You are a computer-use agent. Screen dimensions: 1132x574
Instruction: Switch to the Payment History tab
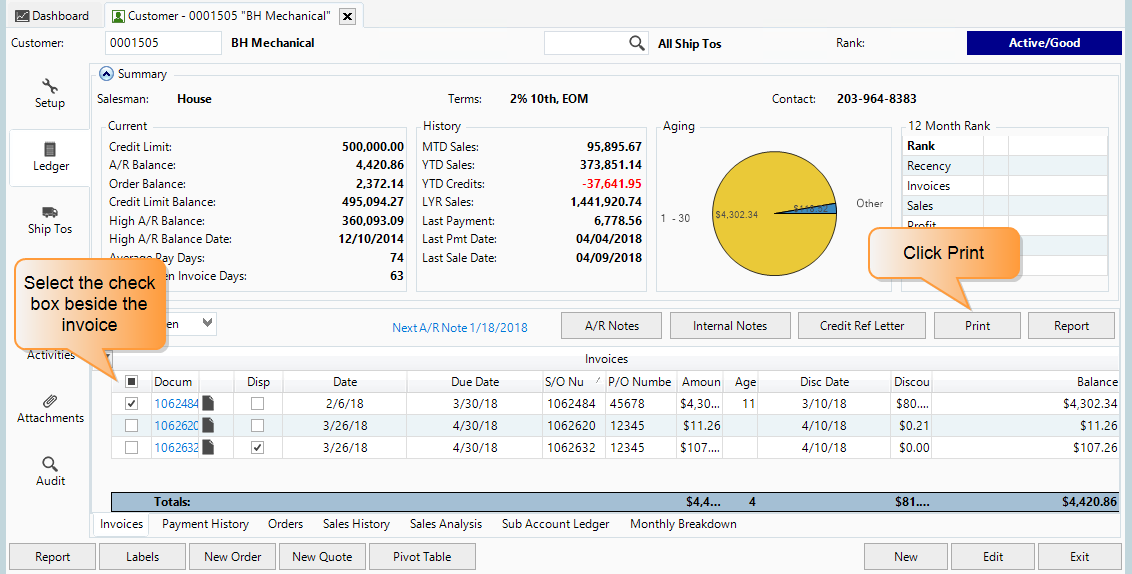pyautogui.click(x=205, y=524)
